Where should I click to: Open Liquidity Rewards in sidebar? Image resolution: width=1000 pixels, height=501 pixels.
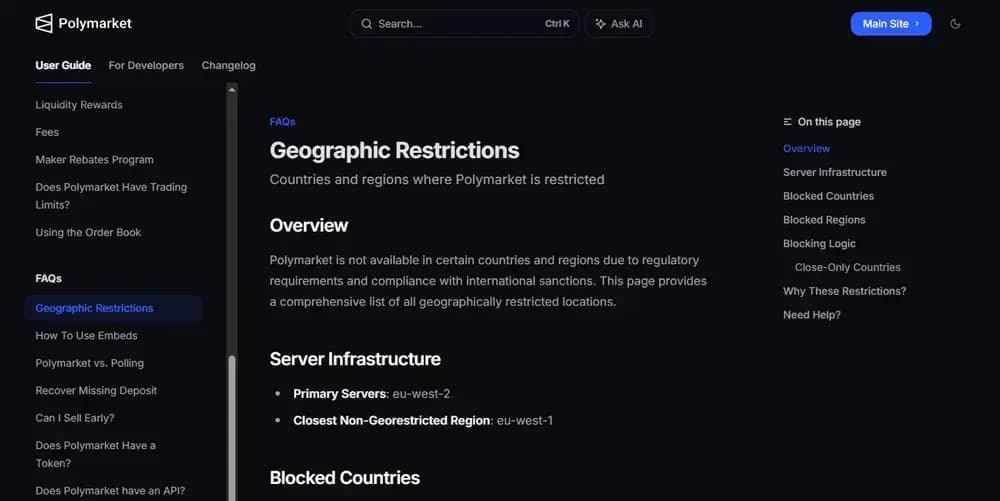[x=79, y=105]
